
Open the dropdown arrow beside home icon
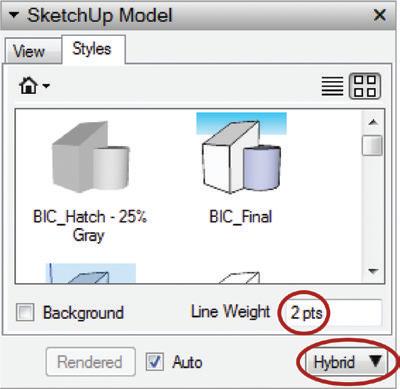click(46, 86)
